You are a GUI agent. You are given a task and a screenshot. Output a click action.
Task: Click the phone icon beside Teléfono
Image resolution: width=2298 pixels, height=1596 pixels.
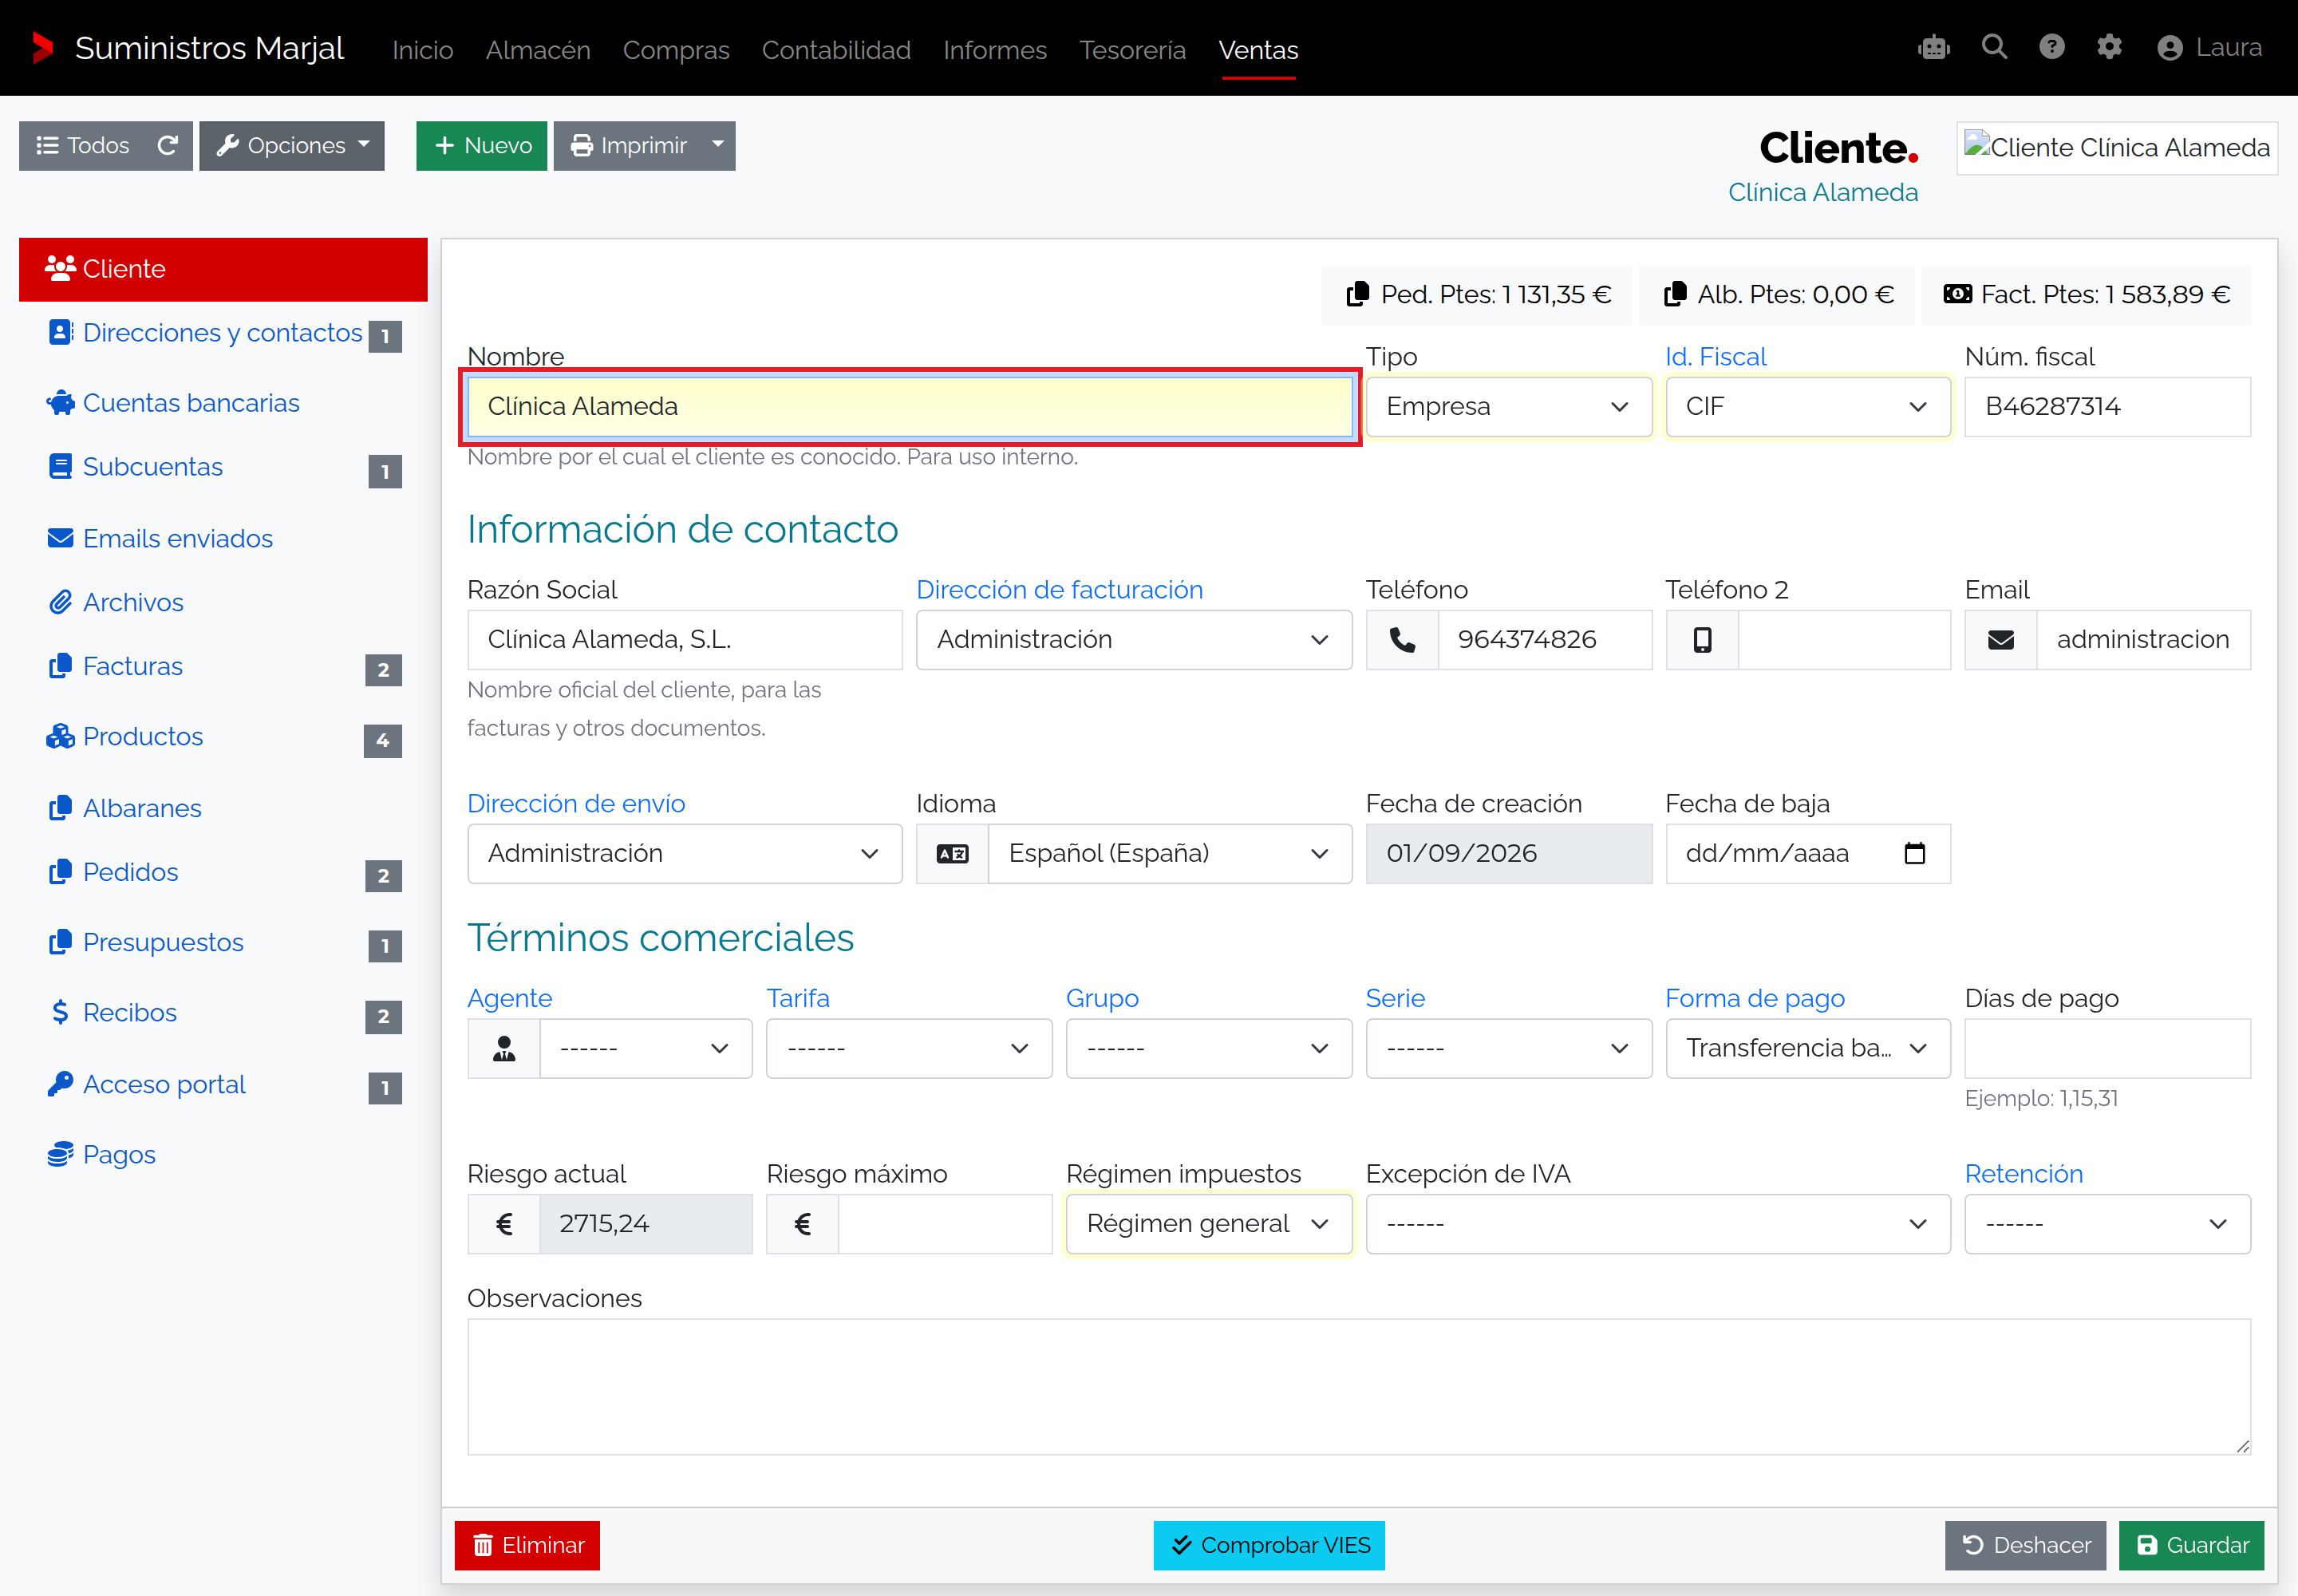[1402, 639]
